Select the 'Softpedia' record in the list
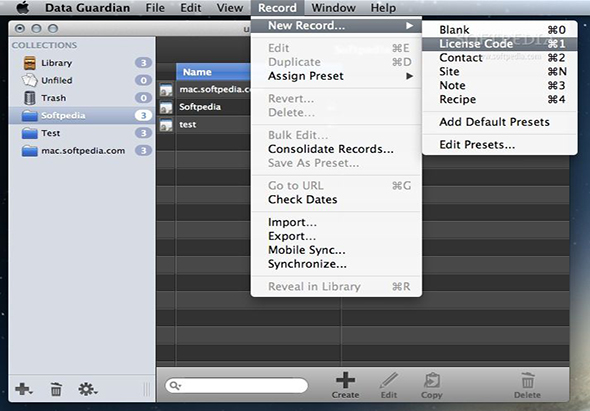The width and height of the screenshot is (590, 411). point(204,107)
